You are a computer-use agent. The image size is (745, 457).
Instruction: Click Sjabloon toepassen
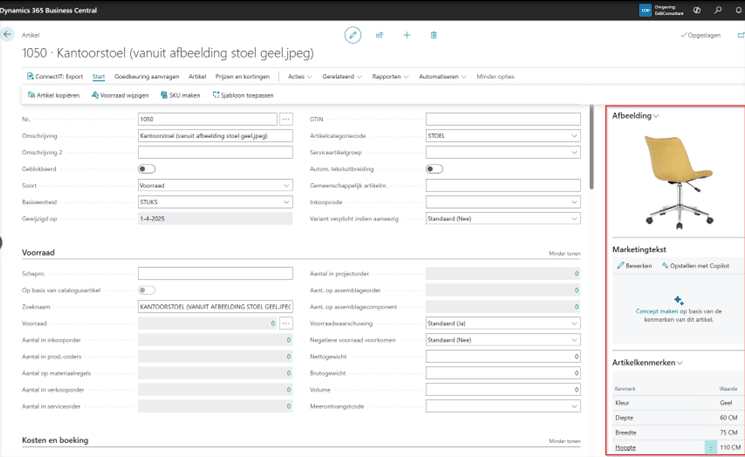coord(243,95)
